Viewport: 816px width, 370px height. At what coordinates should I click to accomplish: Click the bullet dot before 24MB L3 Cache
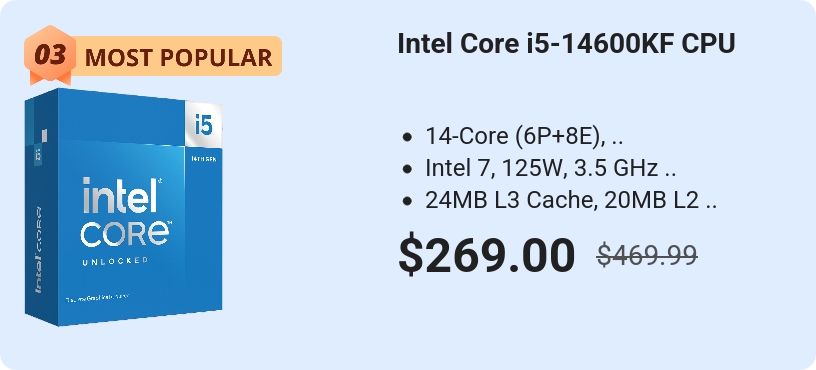407,201
